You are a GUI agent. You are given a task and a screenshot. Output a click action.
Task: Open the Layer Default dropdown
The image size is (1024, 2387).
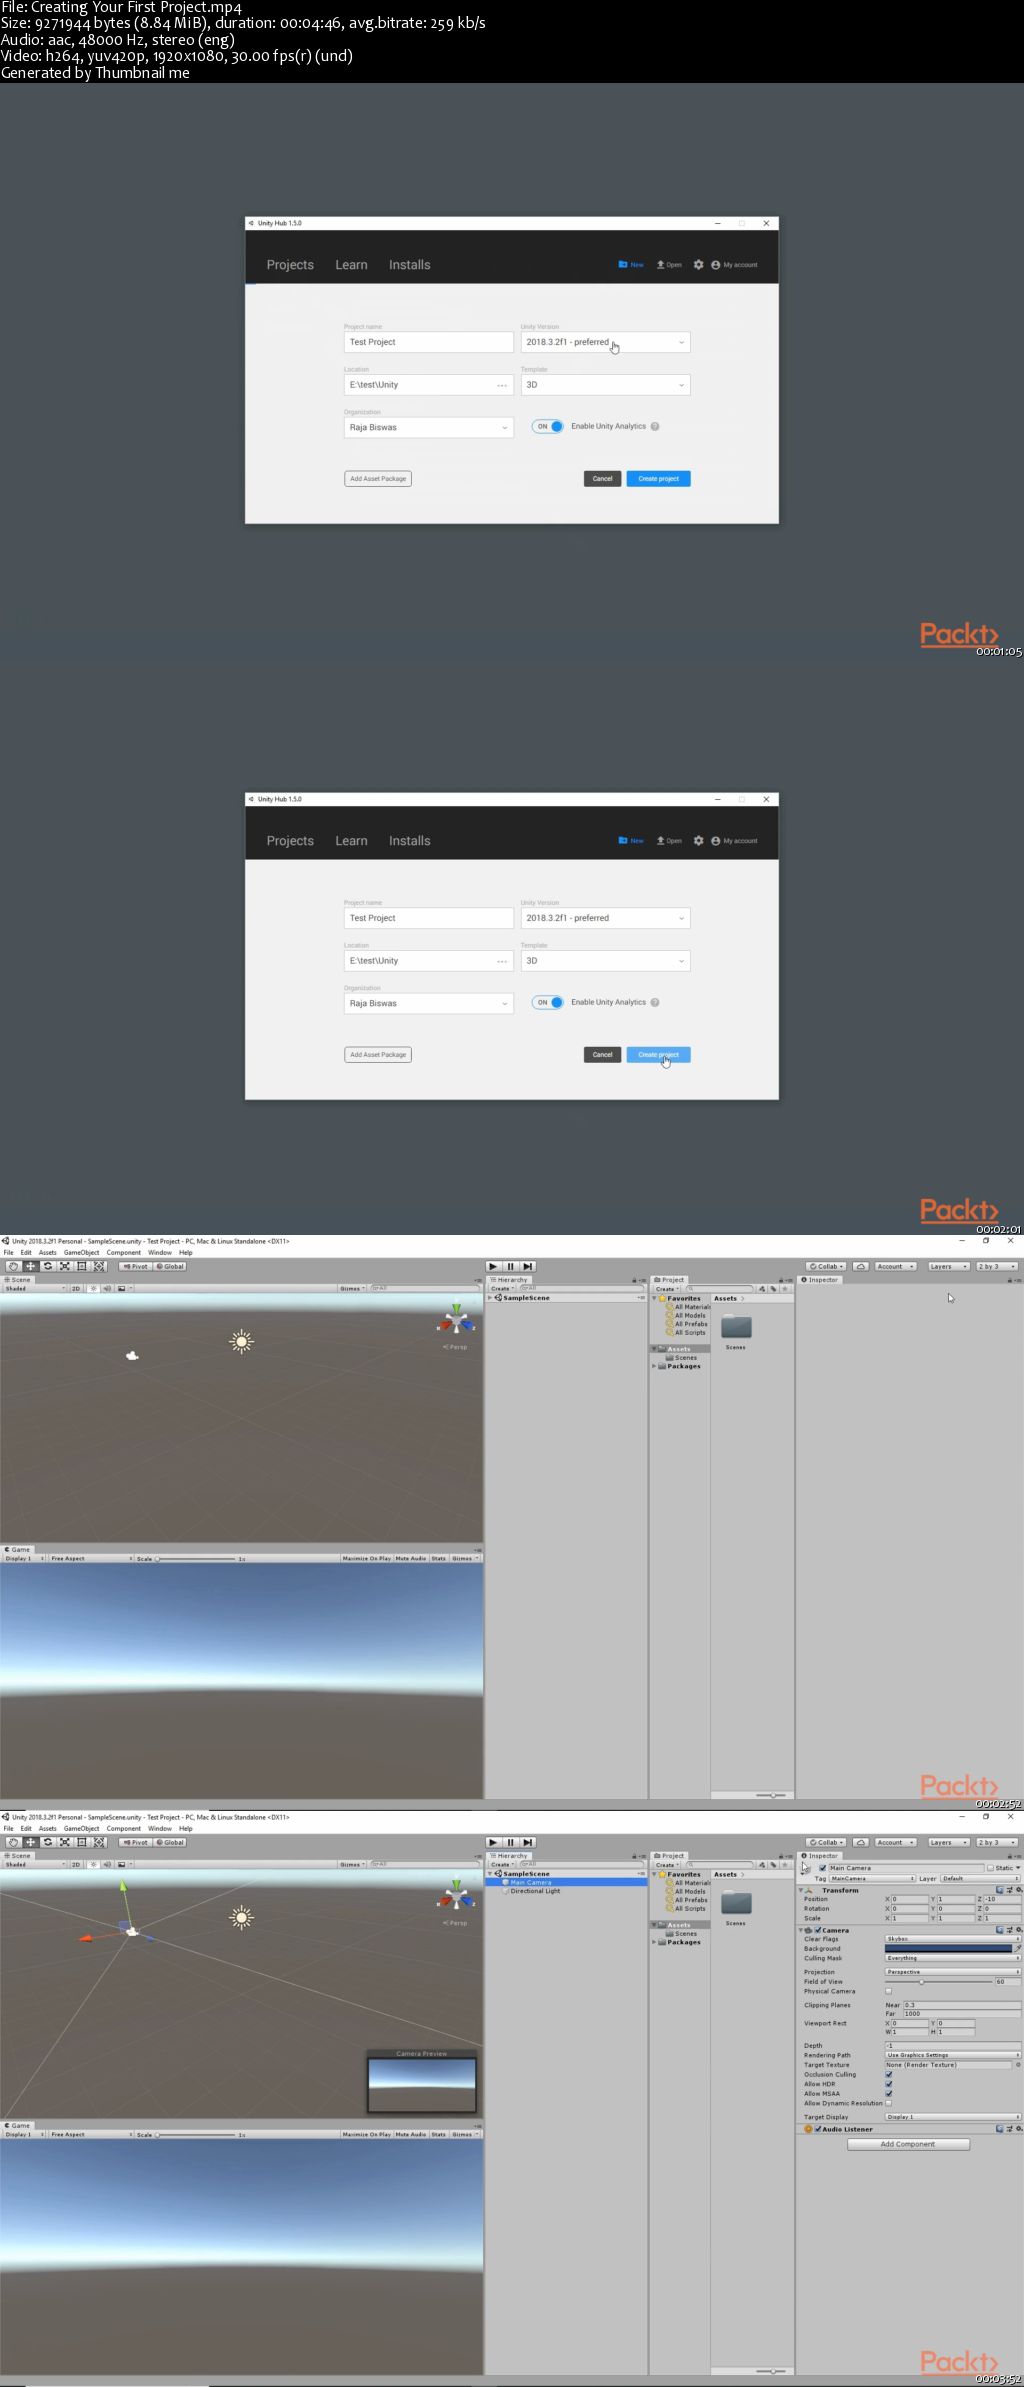pyautogui.click(x=980, y=1878)
